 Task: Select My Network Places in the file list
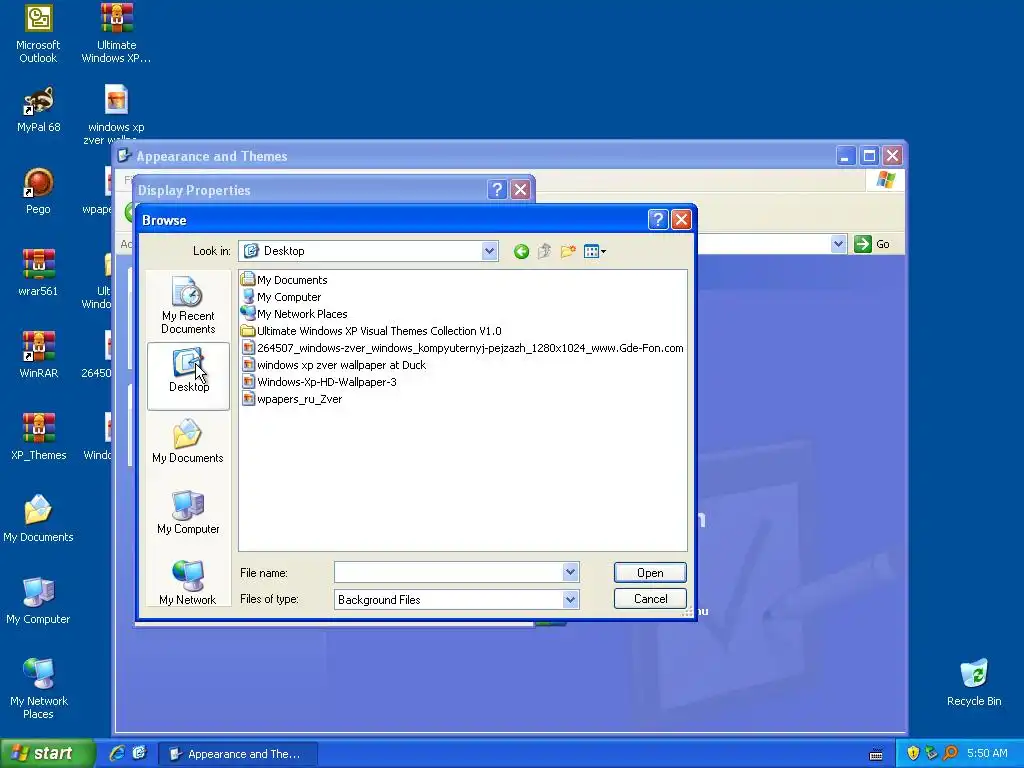[294, 314]
